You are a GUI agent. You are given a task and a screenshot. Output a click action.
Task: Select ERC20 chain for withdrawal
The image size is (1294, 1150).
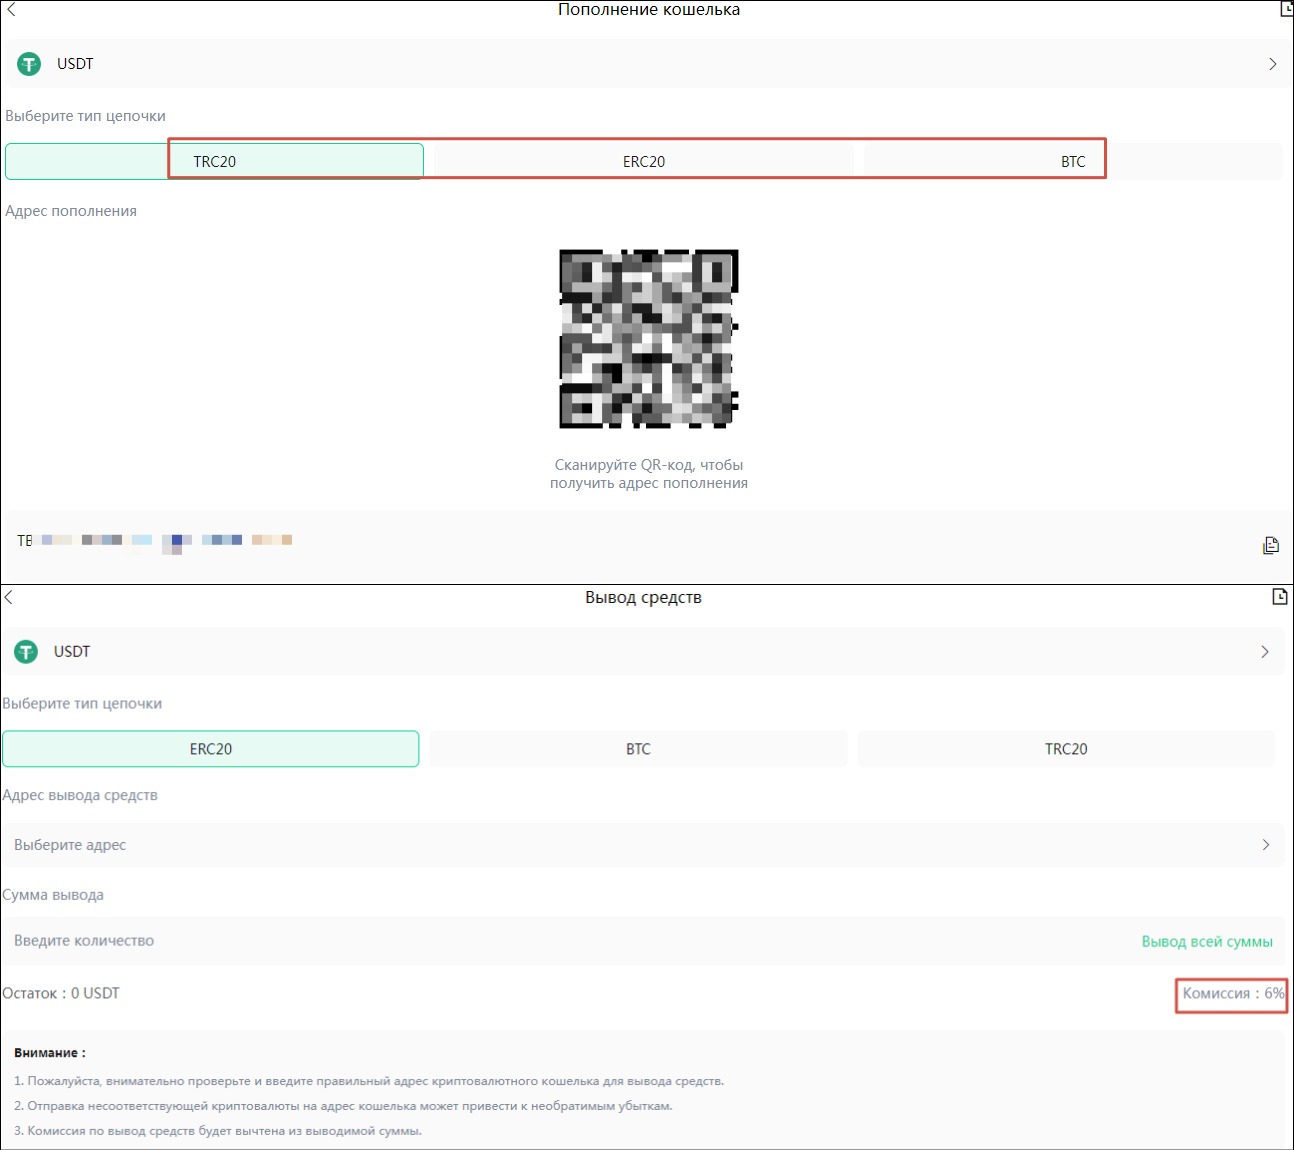(x=211, y=749)
